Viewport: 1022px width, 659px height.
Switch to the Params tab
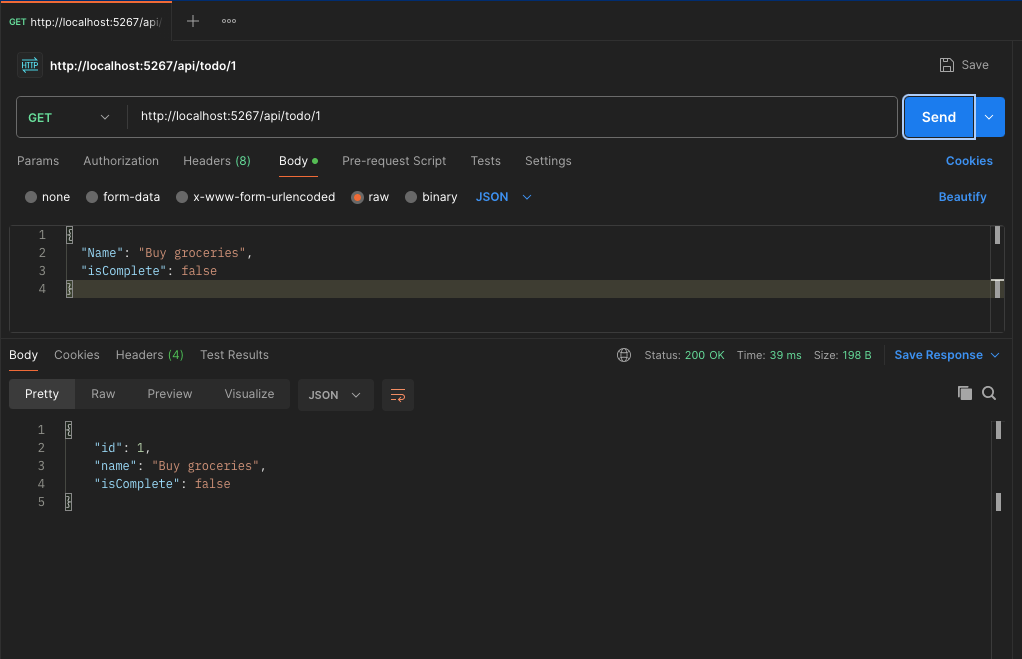pyautogui.click(x=38, y=161)
